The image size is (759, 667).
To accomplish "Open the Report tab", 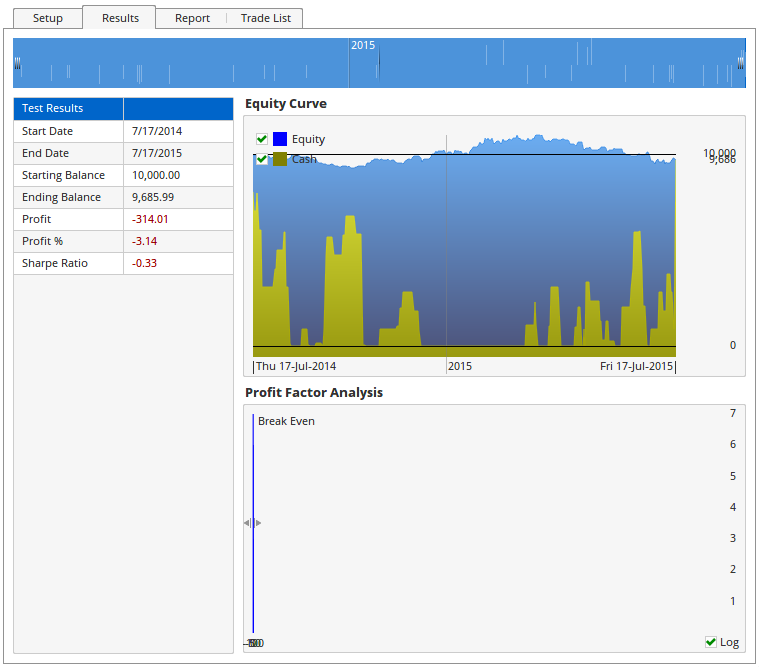I will (x=192, y=18).
